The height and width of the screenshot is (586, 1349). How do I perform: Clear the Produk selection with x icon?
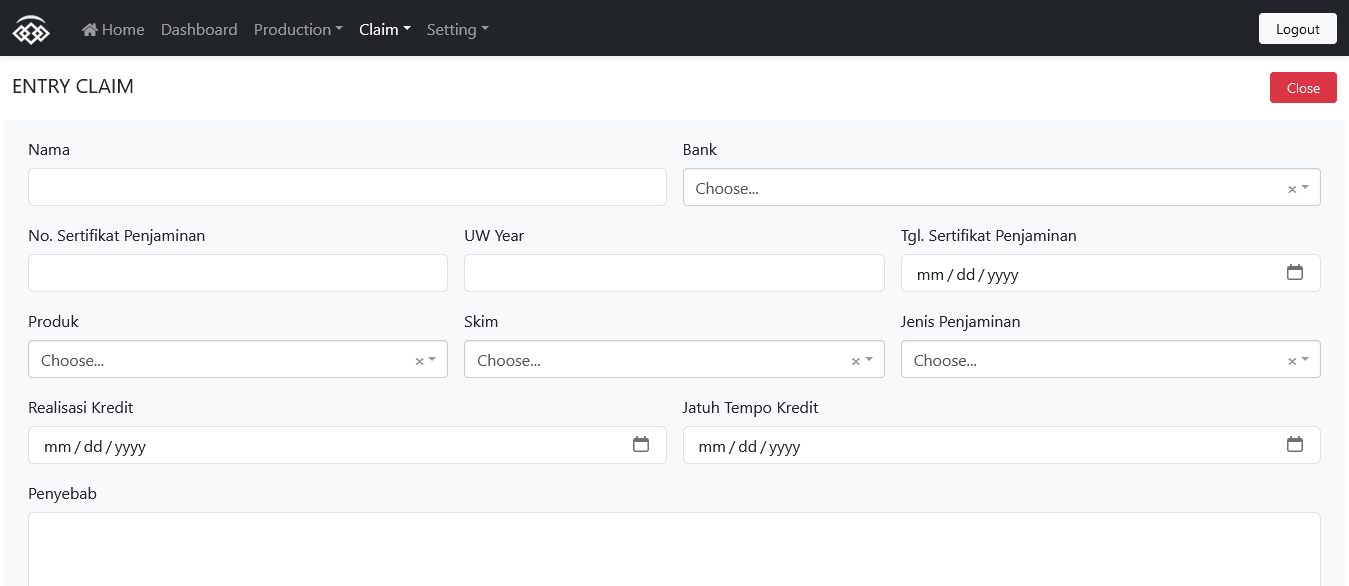point(419,361)
